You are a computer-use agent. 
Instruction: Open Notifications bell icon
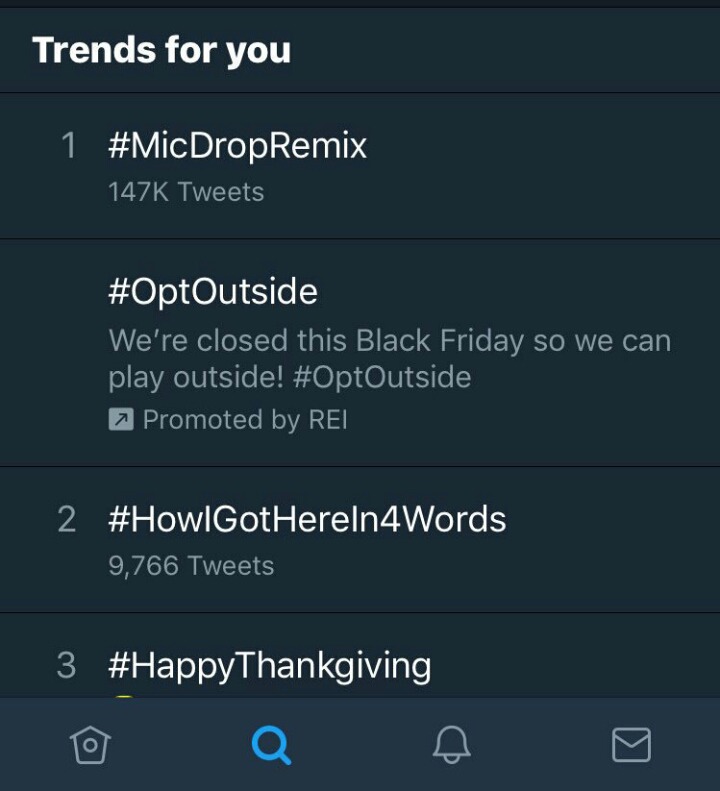452,745
